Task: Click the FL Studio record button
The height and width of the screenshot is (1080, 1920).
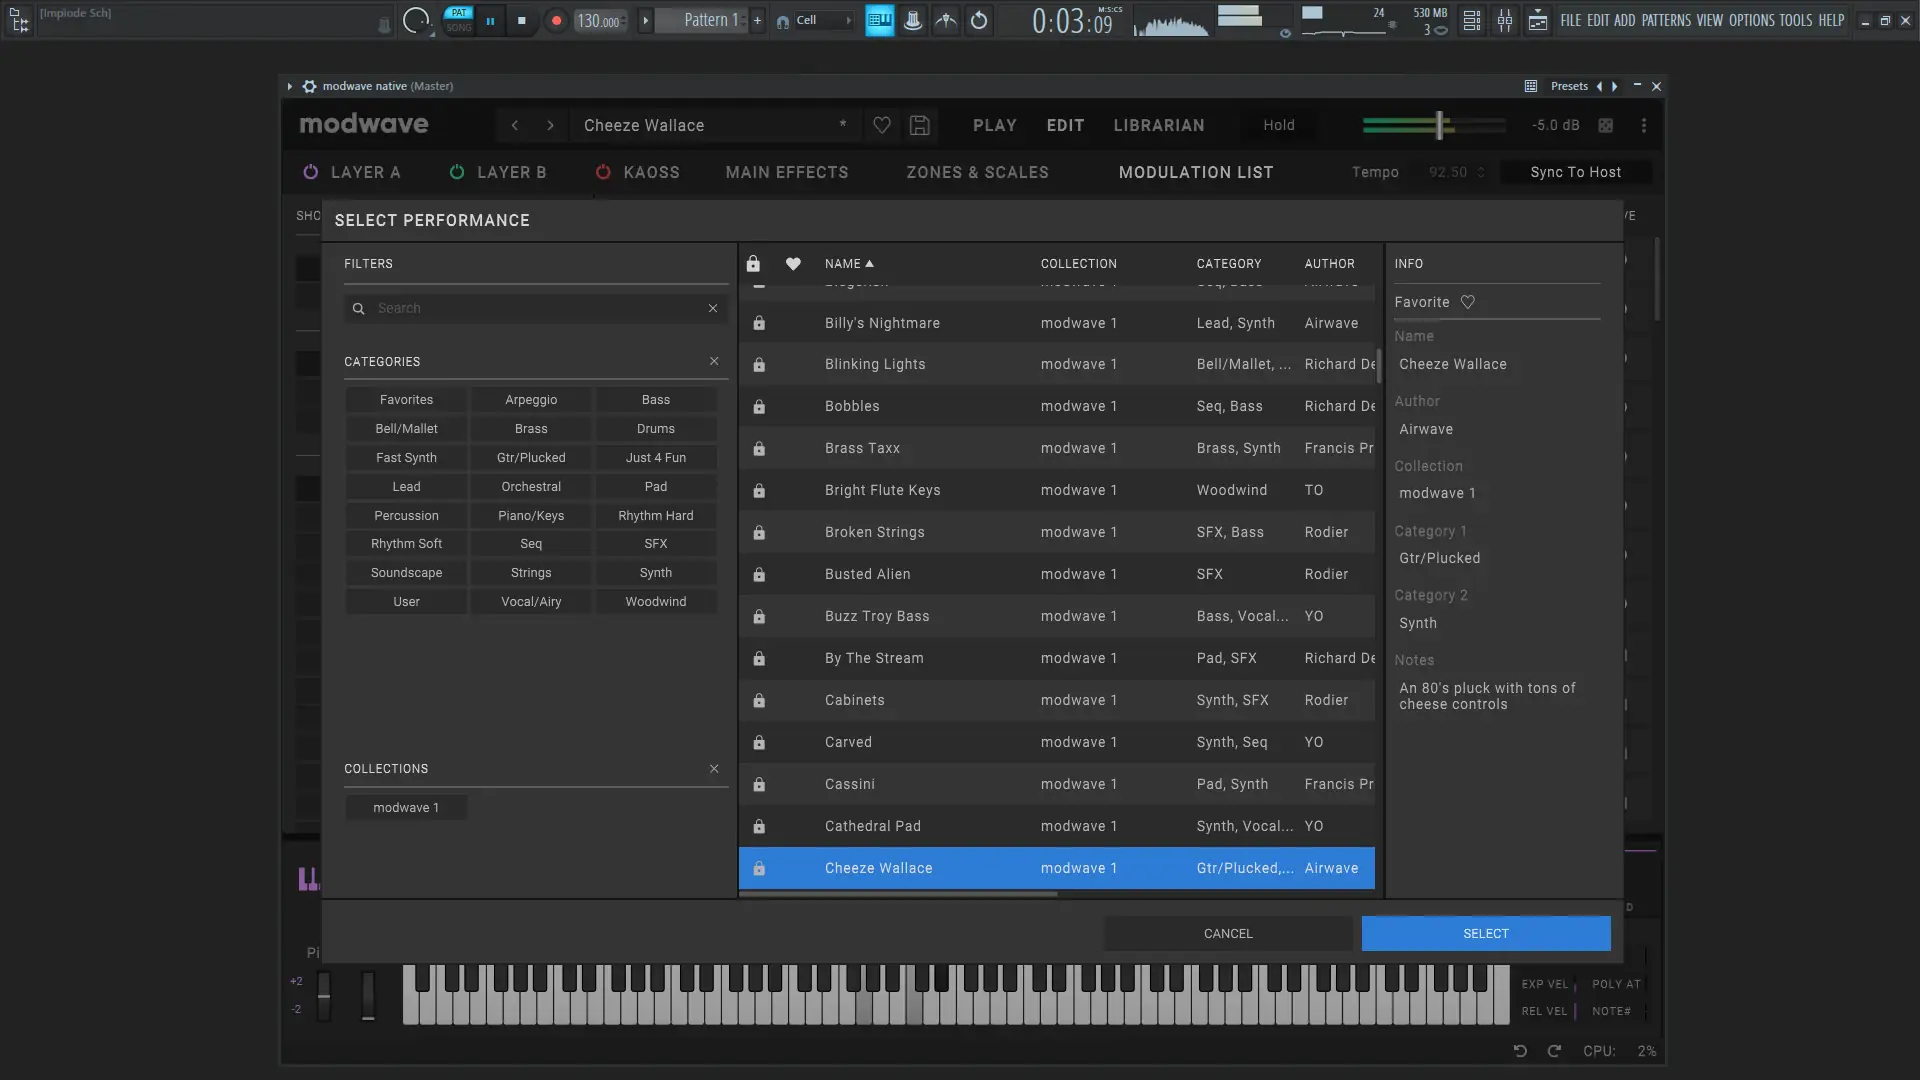Action: (x=556, y=20)
